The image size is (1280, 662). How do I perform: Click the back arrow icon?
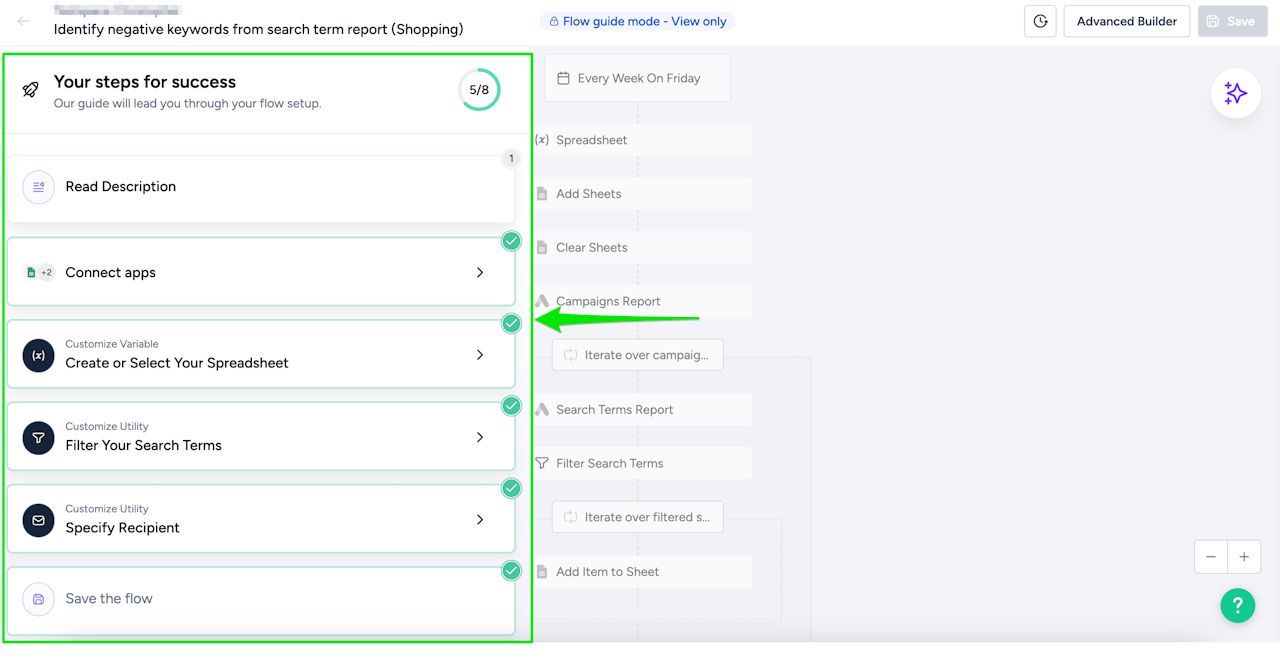tap(23, 21)
